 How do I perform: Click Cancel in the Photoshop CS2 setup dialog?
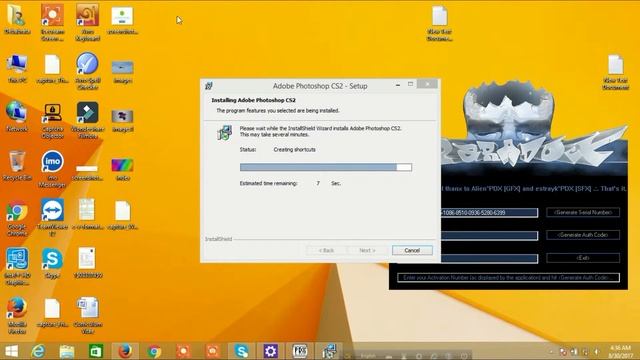pos(412,250)
